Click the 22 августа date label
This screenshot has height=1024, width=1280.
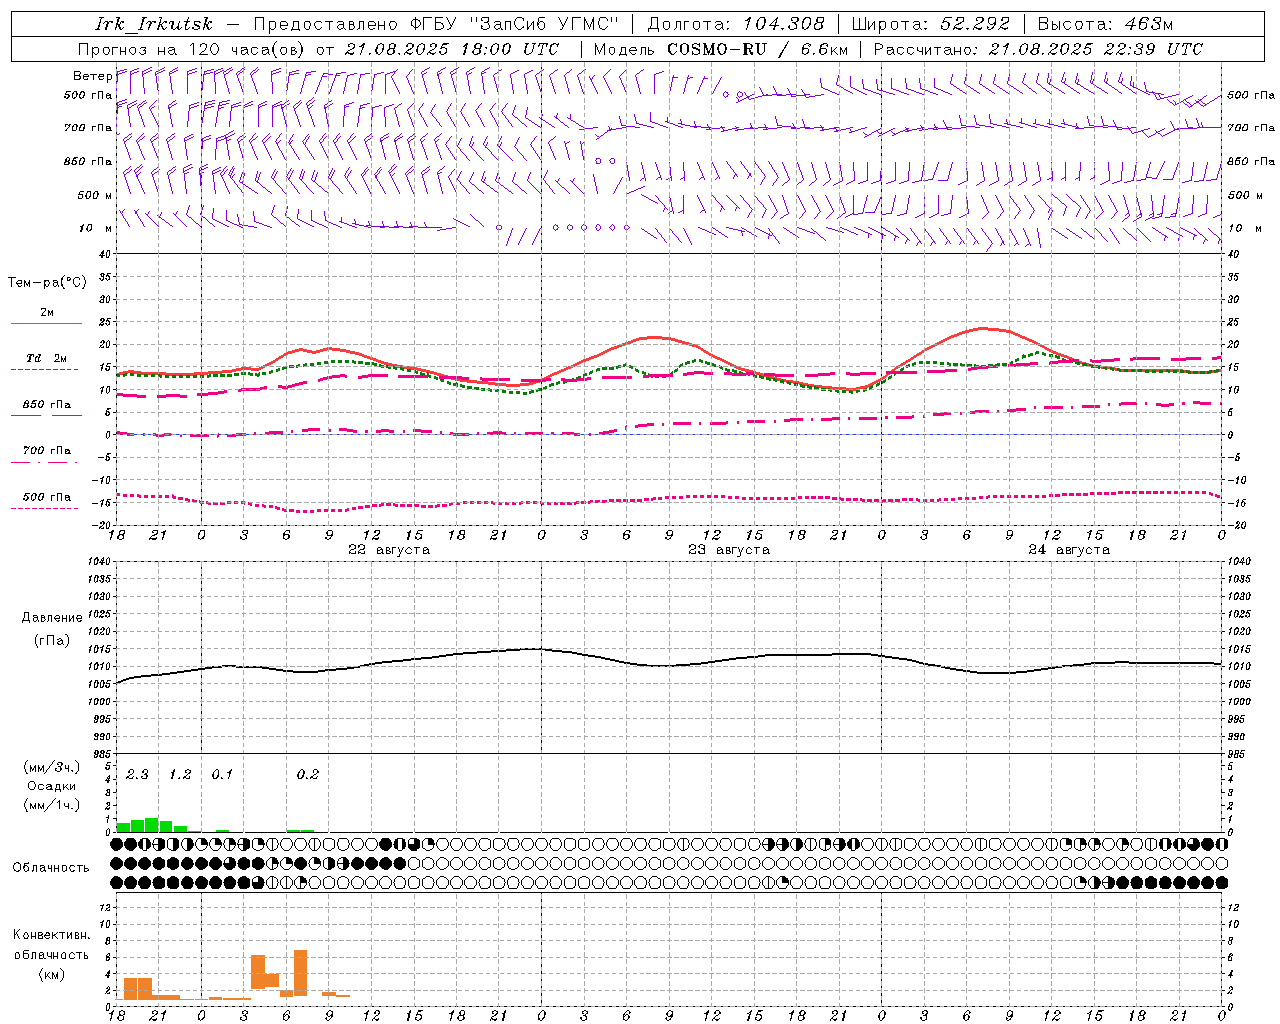click(389, 550)
